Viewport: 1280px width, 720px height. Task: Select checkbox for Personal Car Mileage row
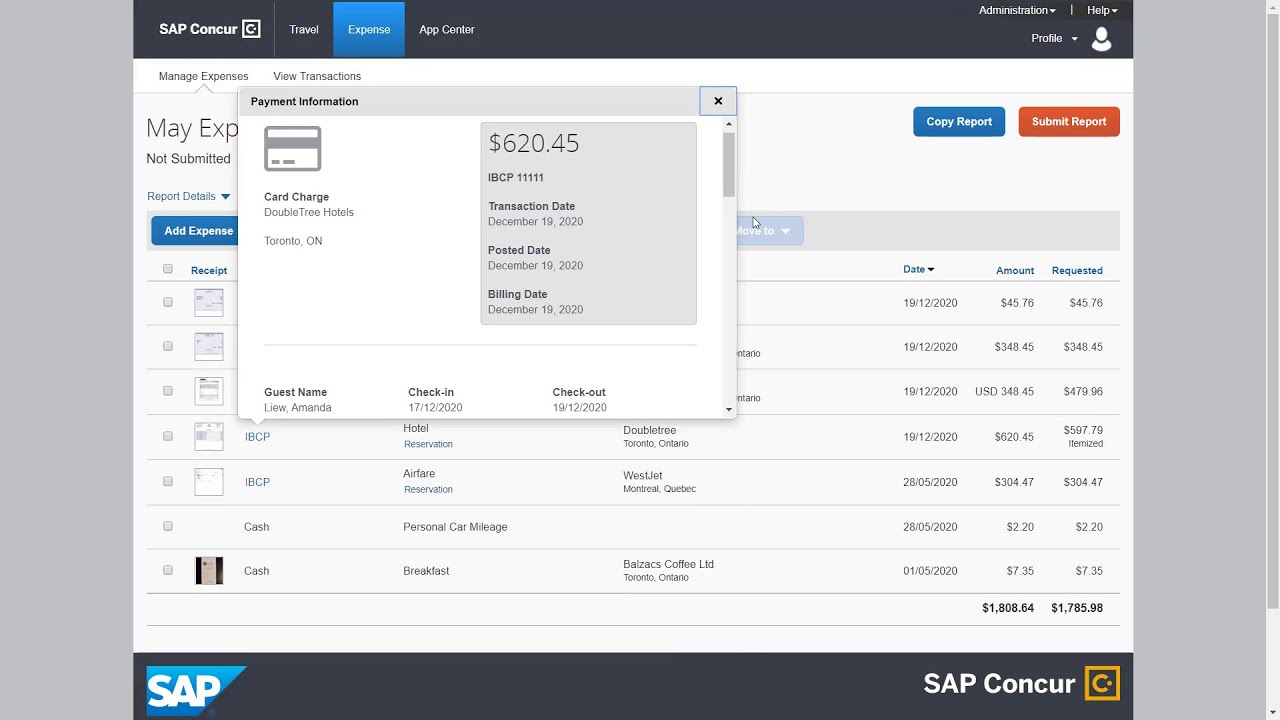pos(168,526)
